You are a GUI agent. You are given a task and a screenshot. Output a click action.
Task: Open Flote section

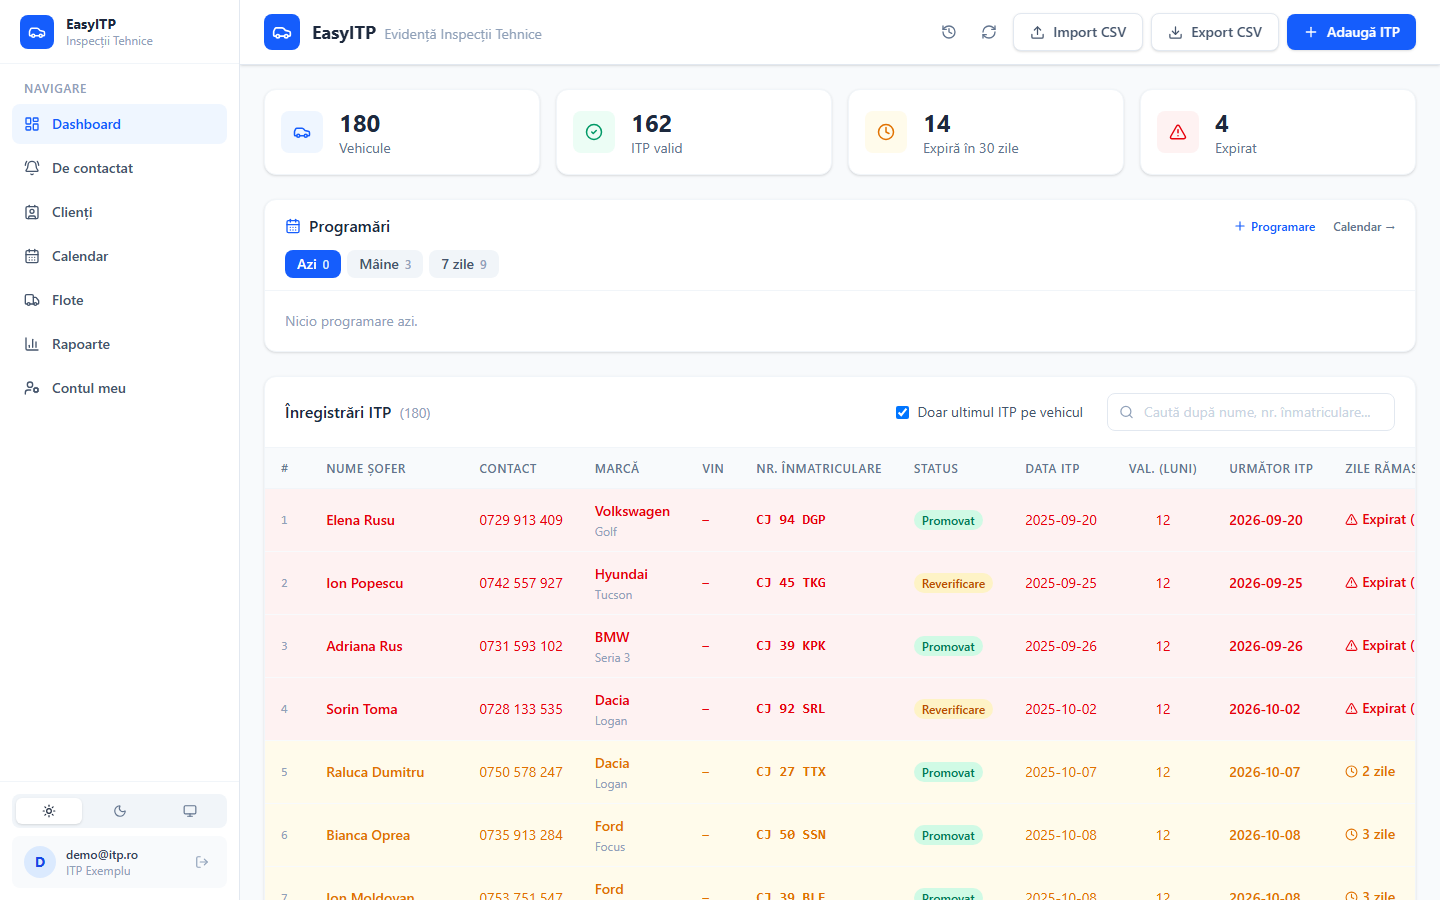119,300
